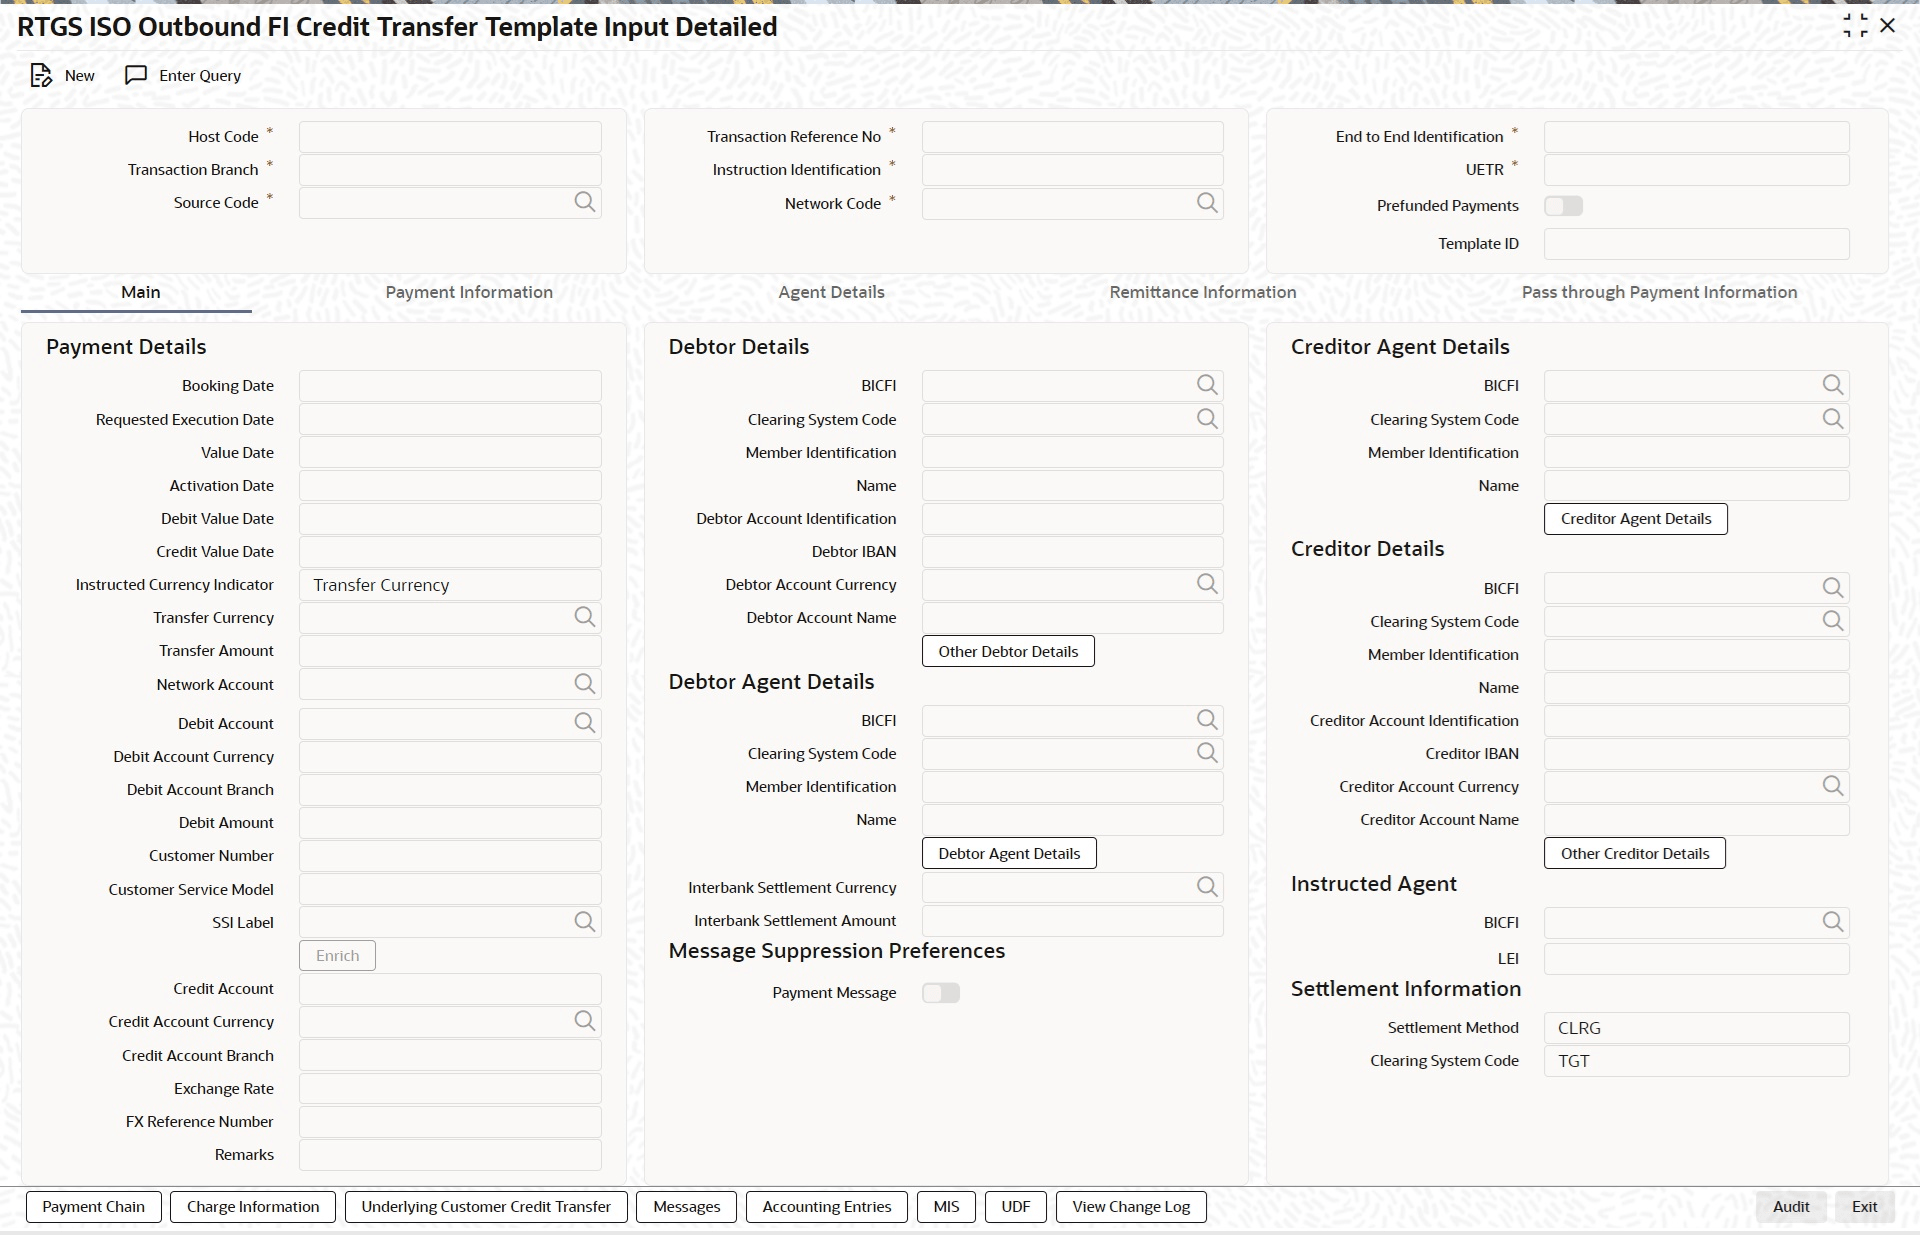Image resolution: width=1920 pixels, height=1242 pixels.
Task: Open Accounting Entries button
Action: 826,1207
